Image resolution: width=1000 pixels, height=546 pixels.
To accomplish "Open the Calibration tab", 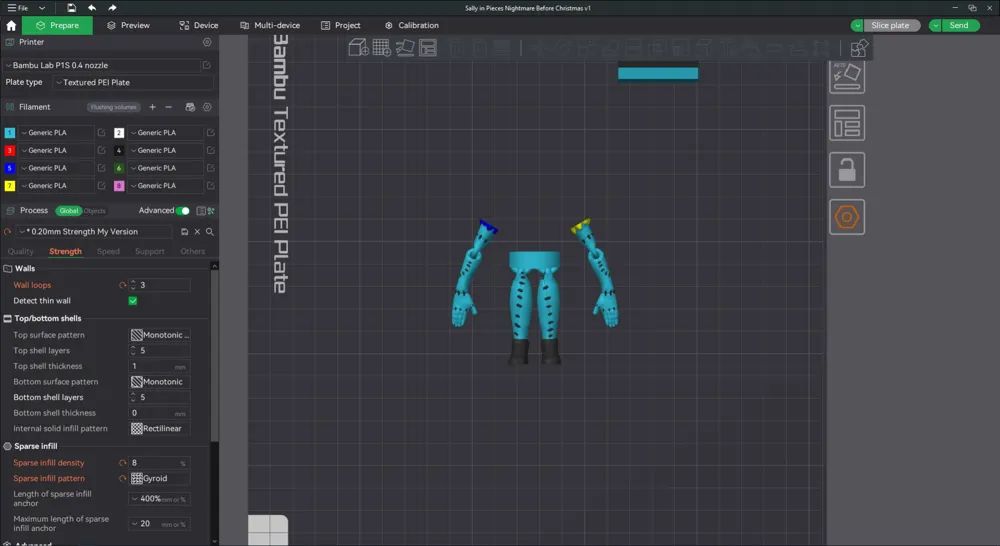I will click(412, 26).
